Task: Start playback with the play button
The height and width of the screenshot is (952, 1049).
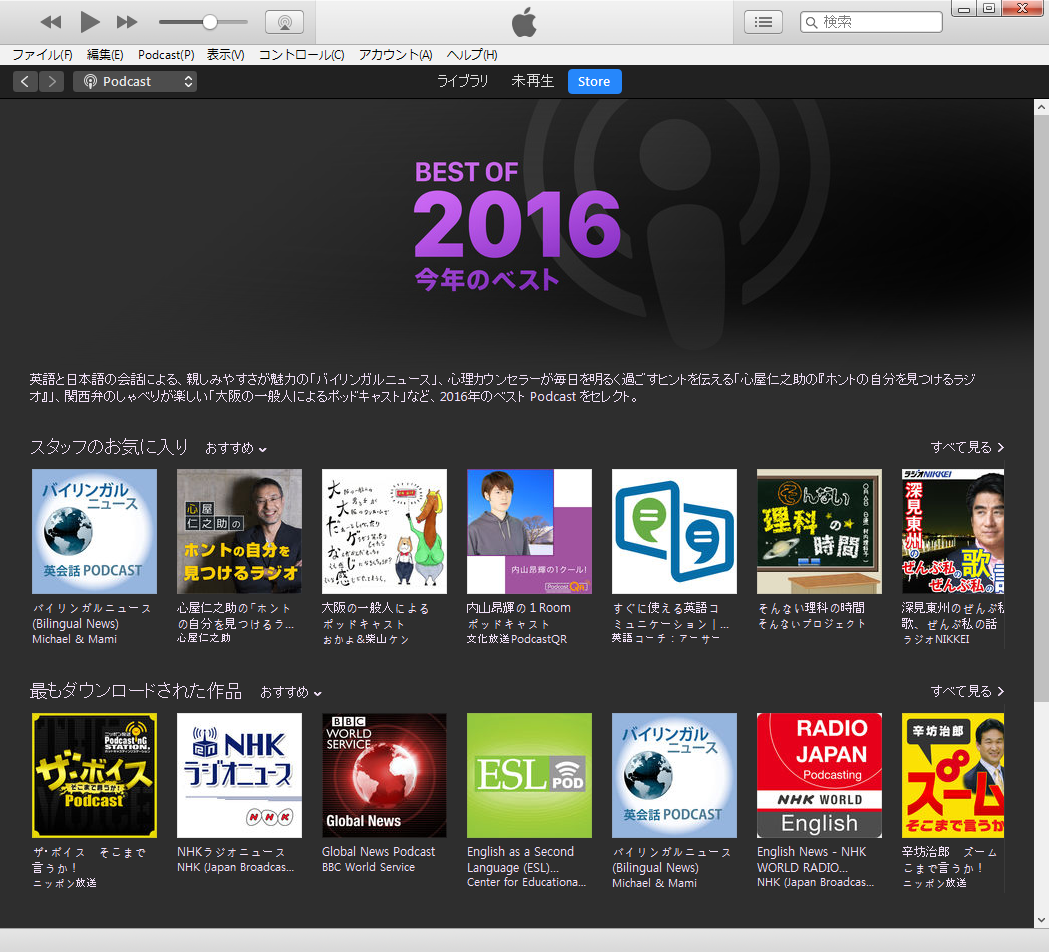Action: (90, 22)
